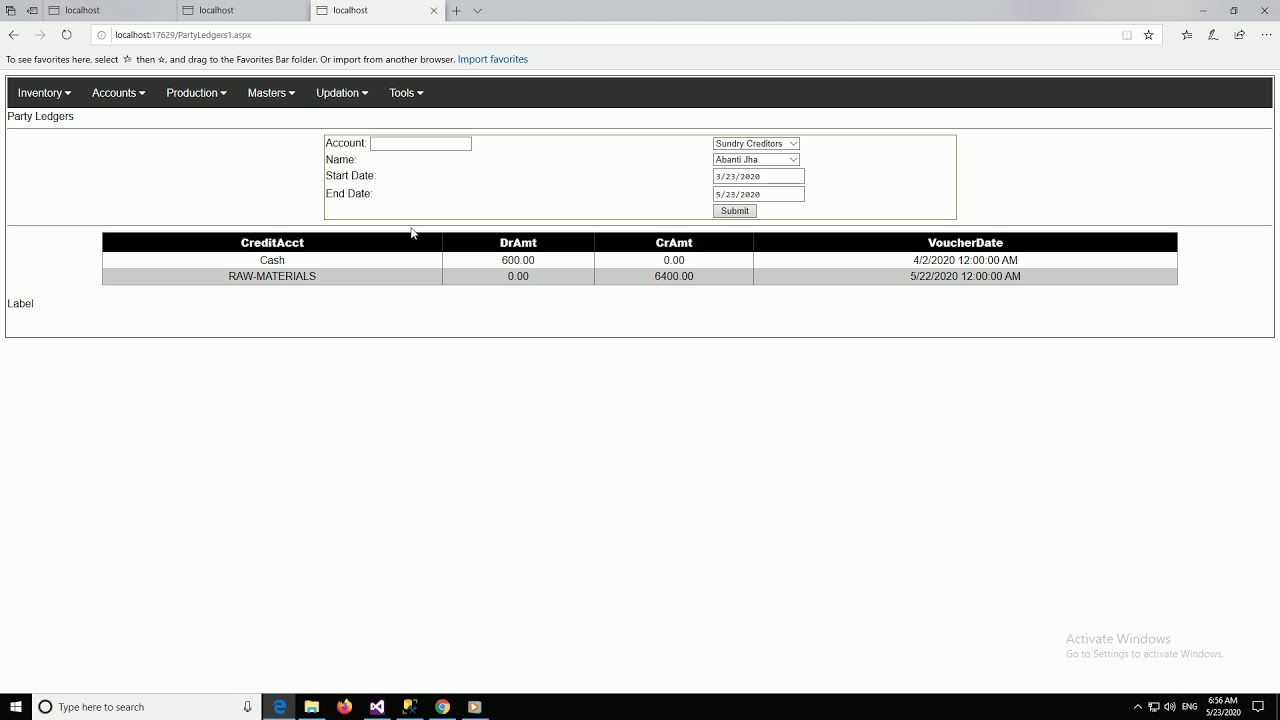Open the Sundry Creditors dropdown
Image resolution: width=1280 pixels, height=720 pixels.
coord(756,144)
